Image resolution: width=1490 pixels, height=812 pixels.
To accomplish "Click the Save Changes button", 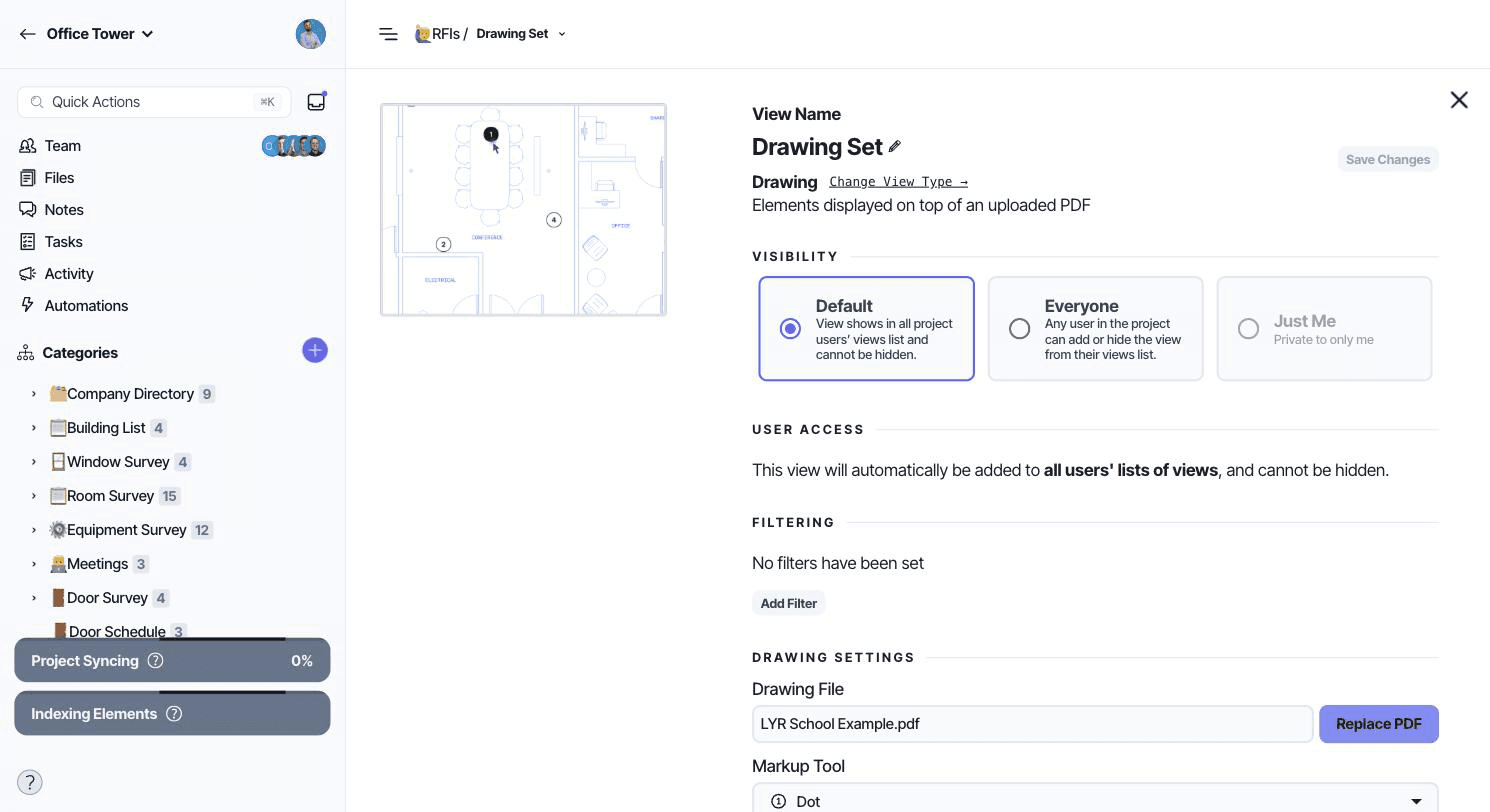I will (1388, 159).
